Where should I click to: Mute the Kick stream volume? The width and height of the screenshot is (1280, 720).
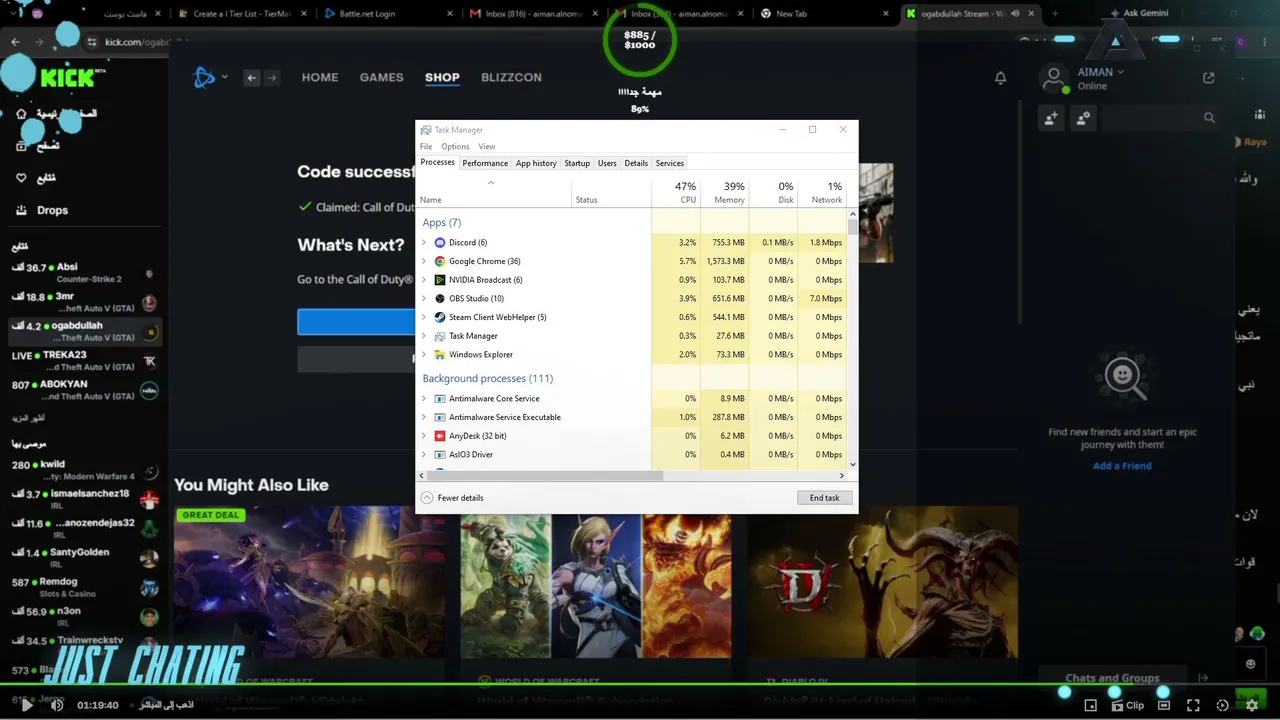[x=57, y=705]
